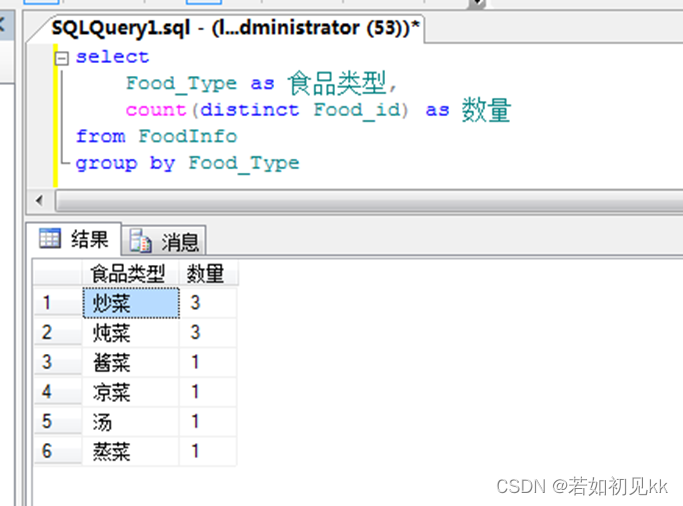Switch to the 结果 results tab

pos(74,239)
